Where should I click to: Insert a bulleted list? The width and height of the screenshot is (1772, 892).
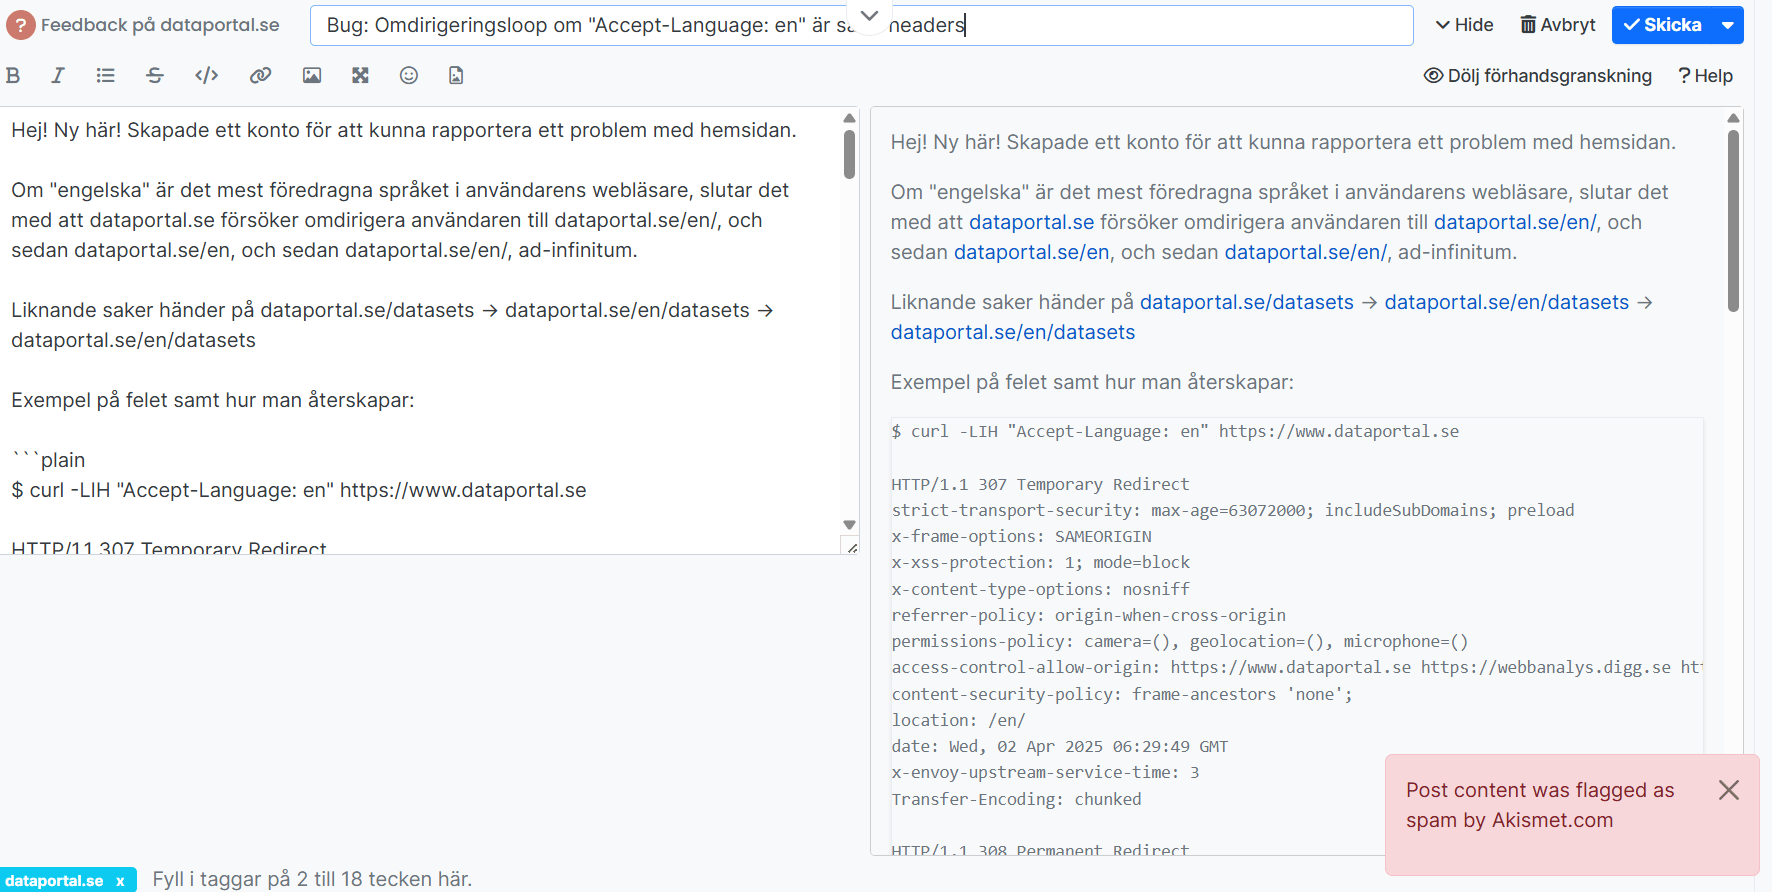pos(105,75)
